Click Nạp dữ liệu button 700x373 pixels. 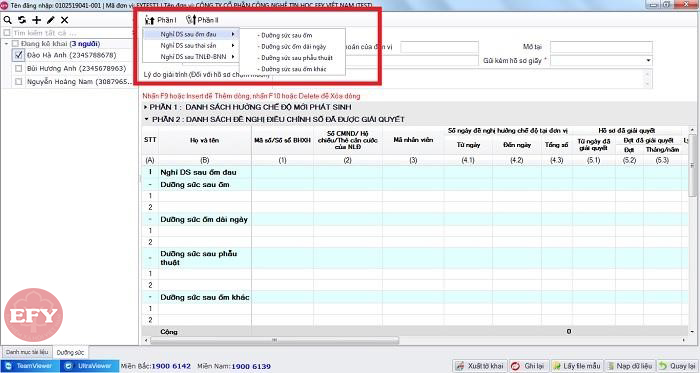pyautogui.click(x=630, y=366)
